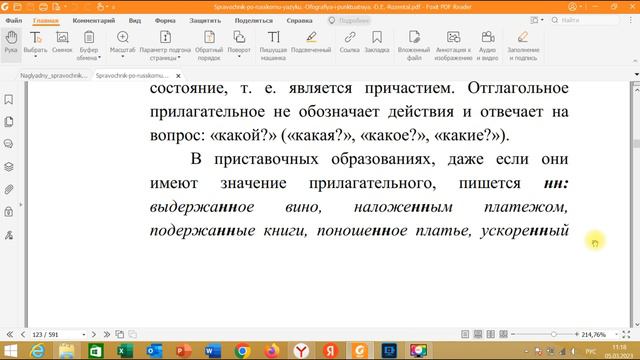Expand the Выбрать tool dropdown arrow

(36, 57)
